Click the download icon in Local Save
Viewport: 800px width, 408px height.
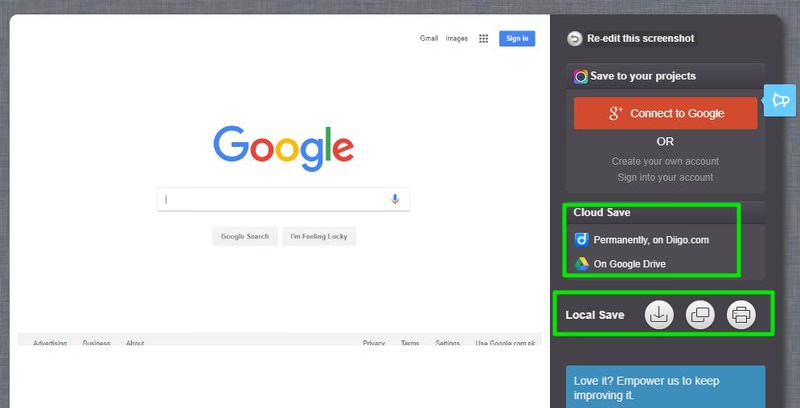tap(659, 315)
